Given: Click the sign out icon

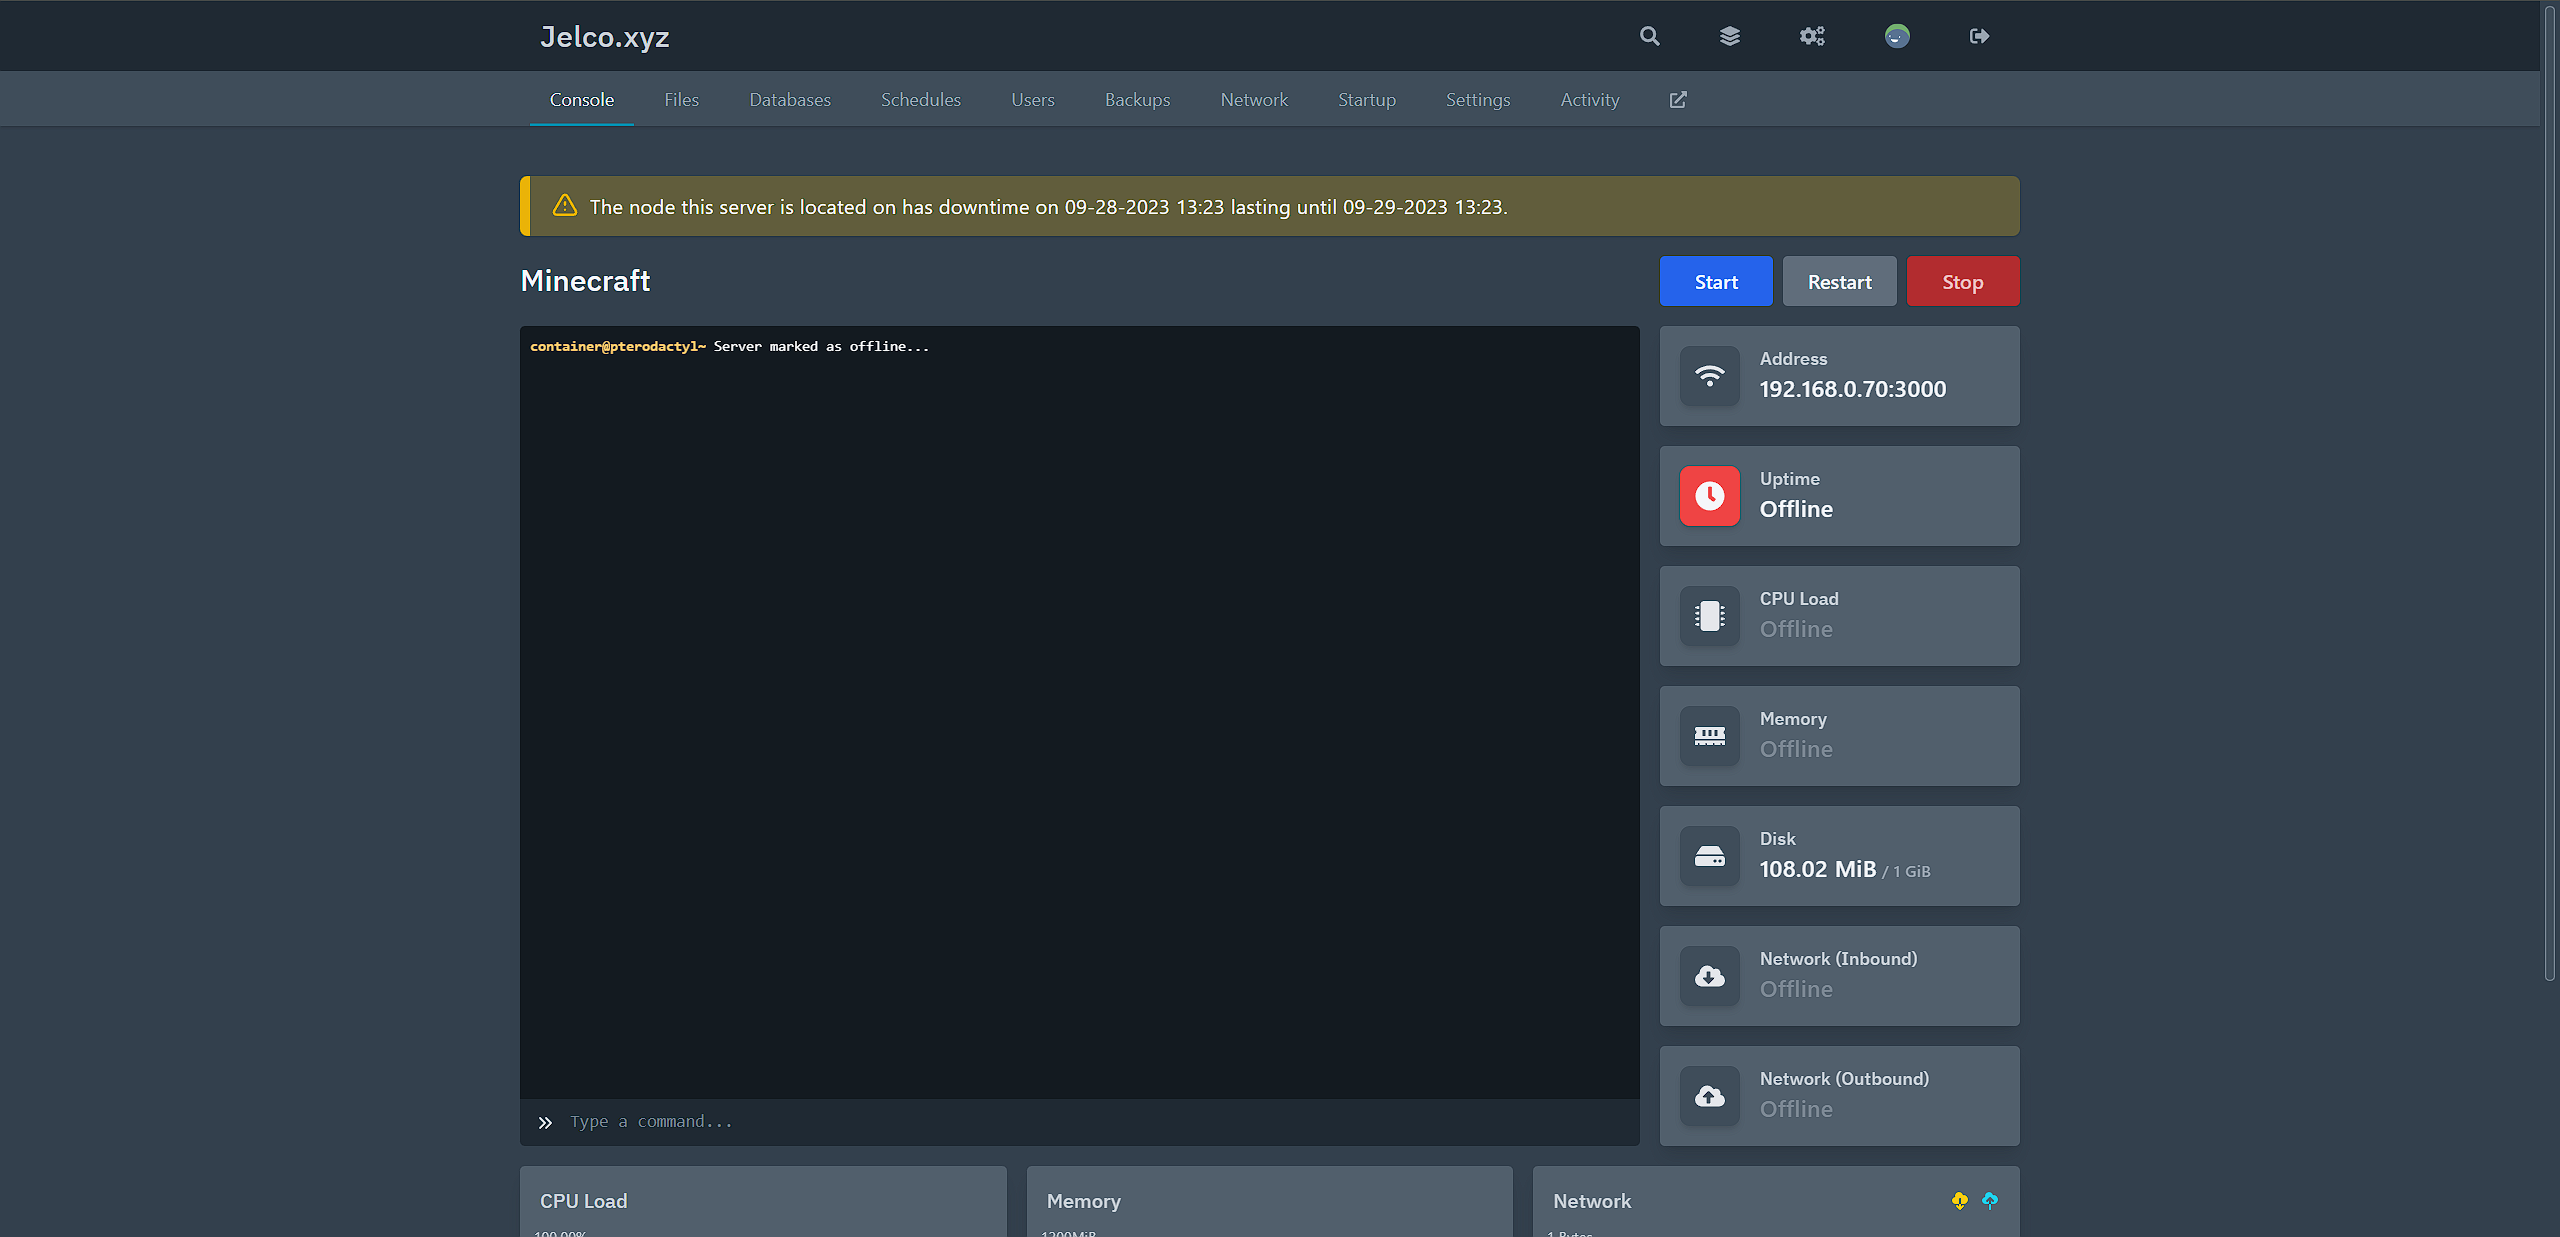Looking at the screenshot, I should (x=1979, y=36).
